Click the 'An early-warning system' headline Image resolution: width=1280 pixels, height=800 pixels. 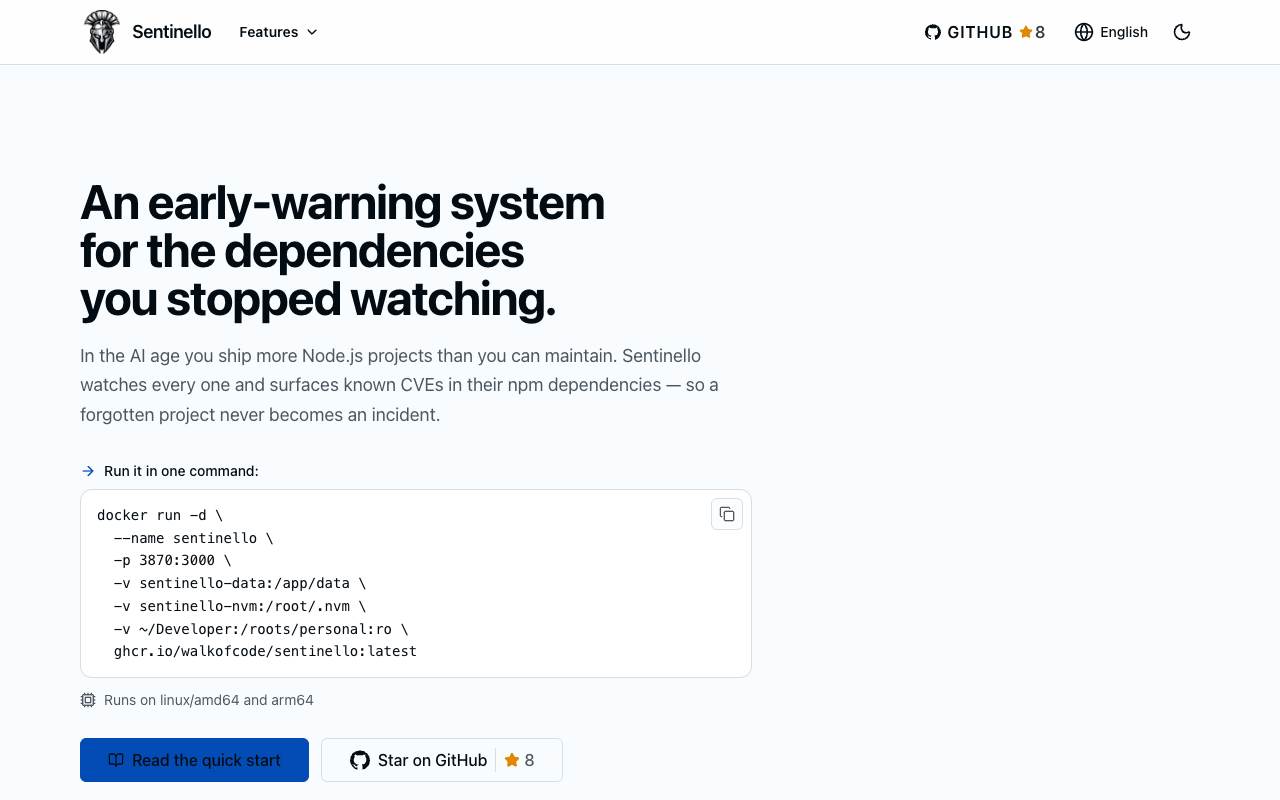pyautogui.click(x=342, y=203)
